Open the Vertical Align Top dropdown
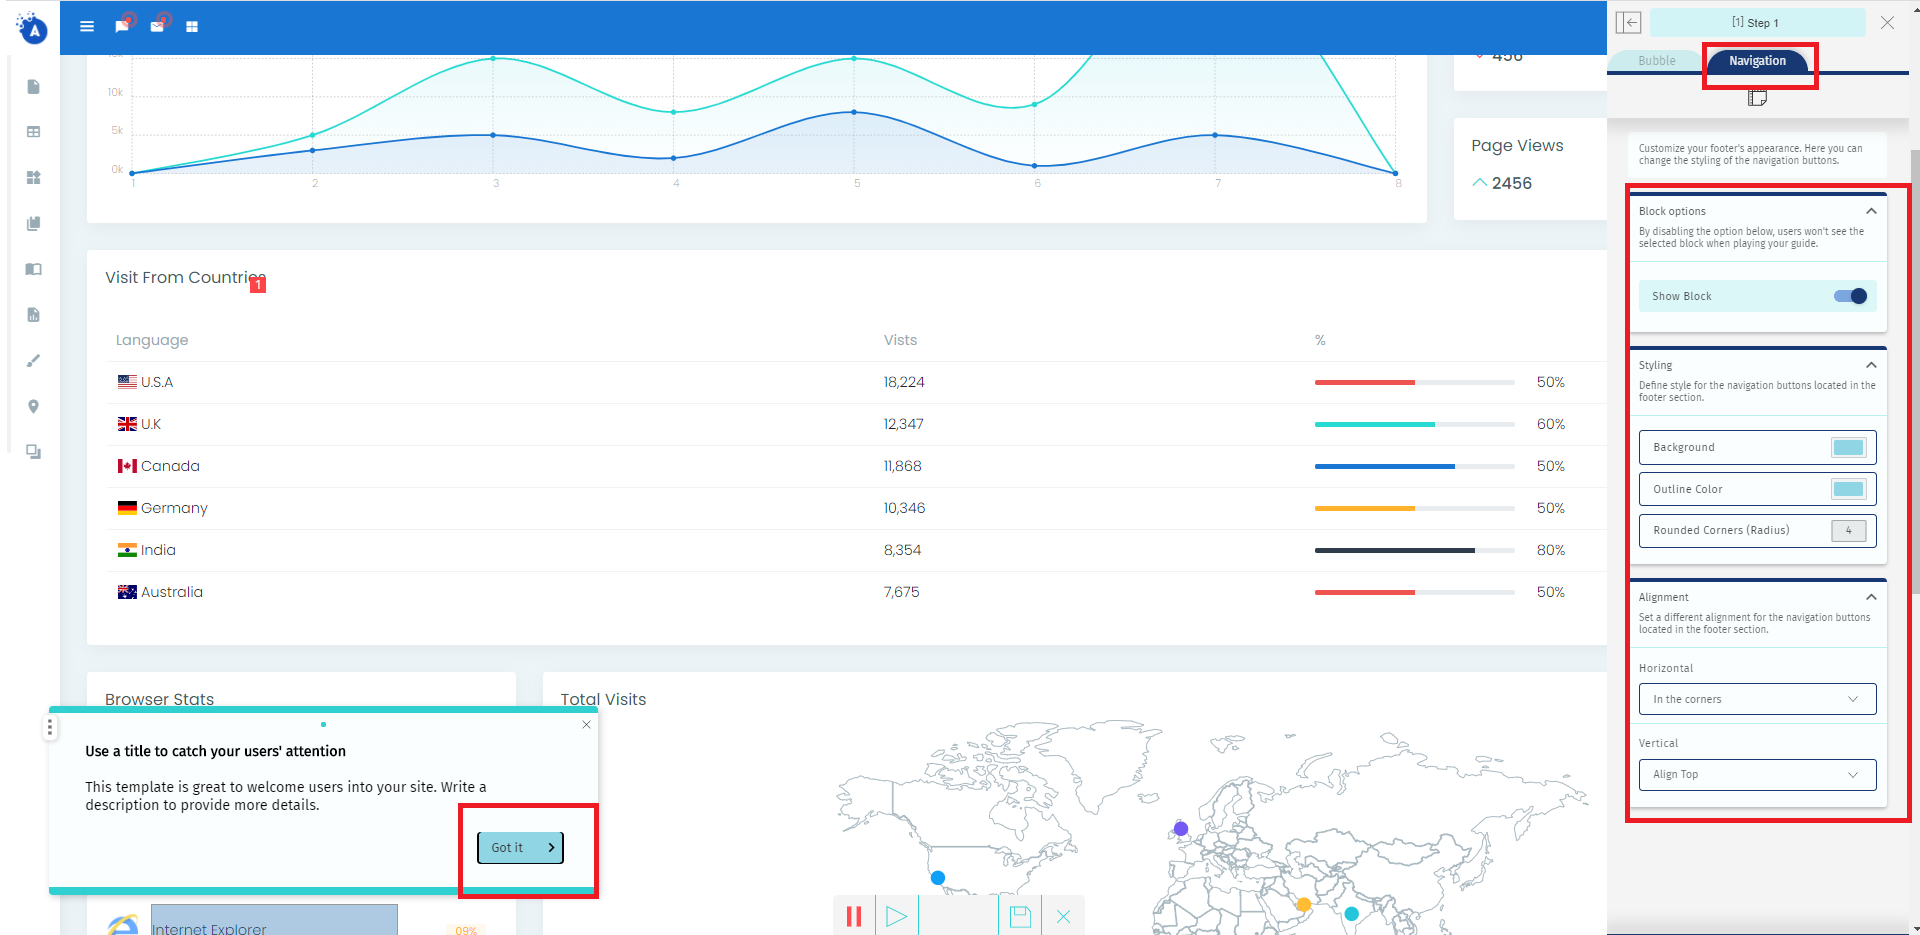The width and height of the screenshot is (1920, 935). pos(1757,775)
